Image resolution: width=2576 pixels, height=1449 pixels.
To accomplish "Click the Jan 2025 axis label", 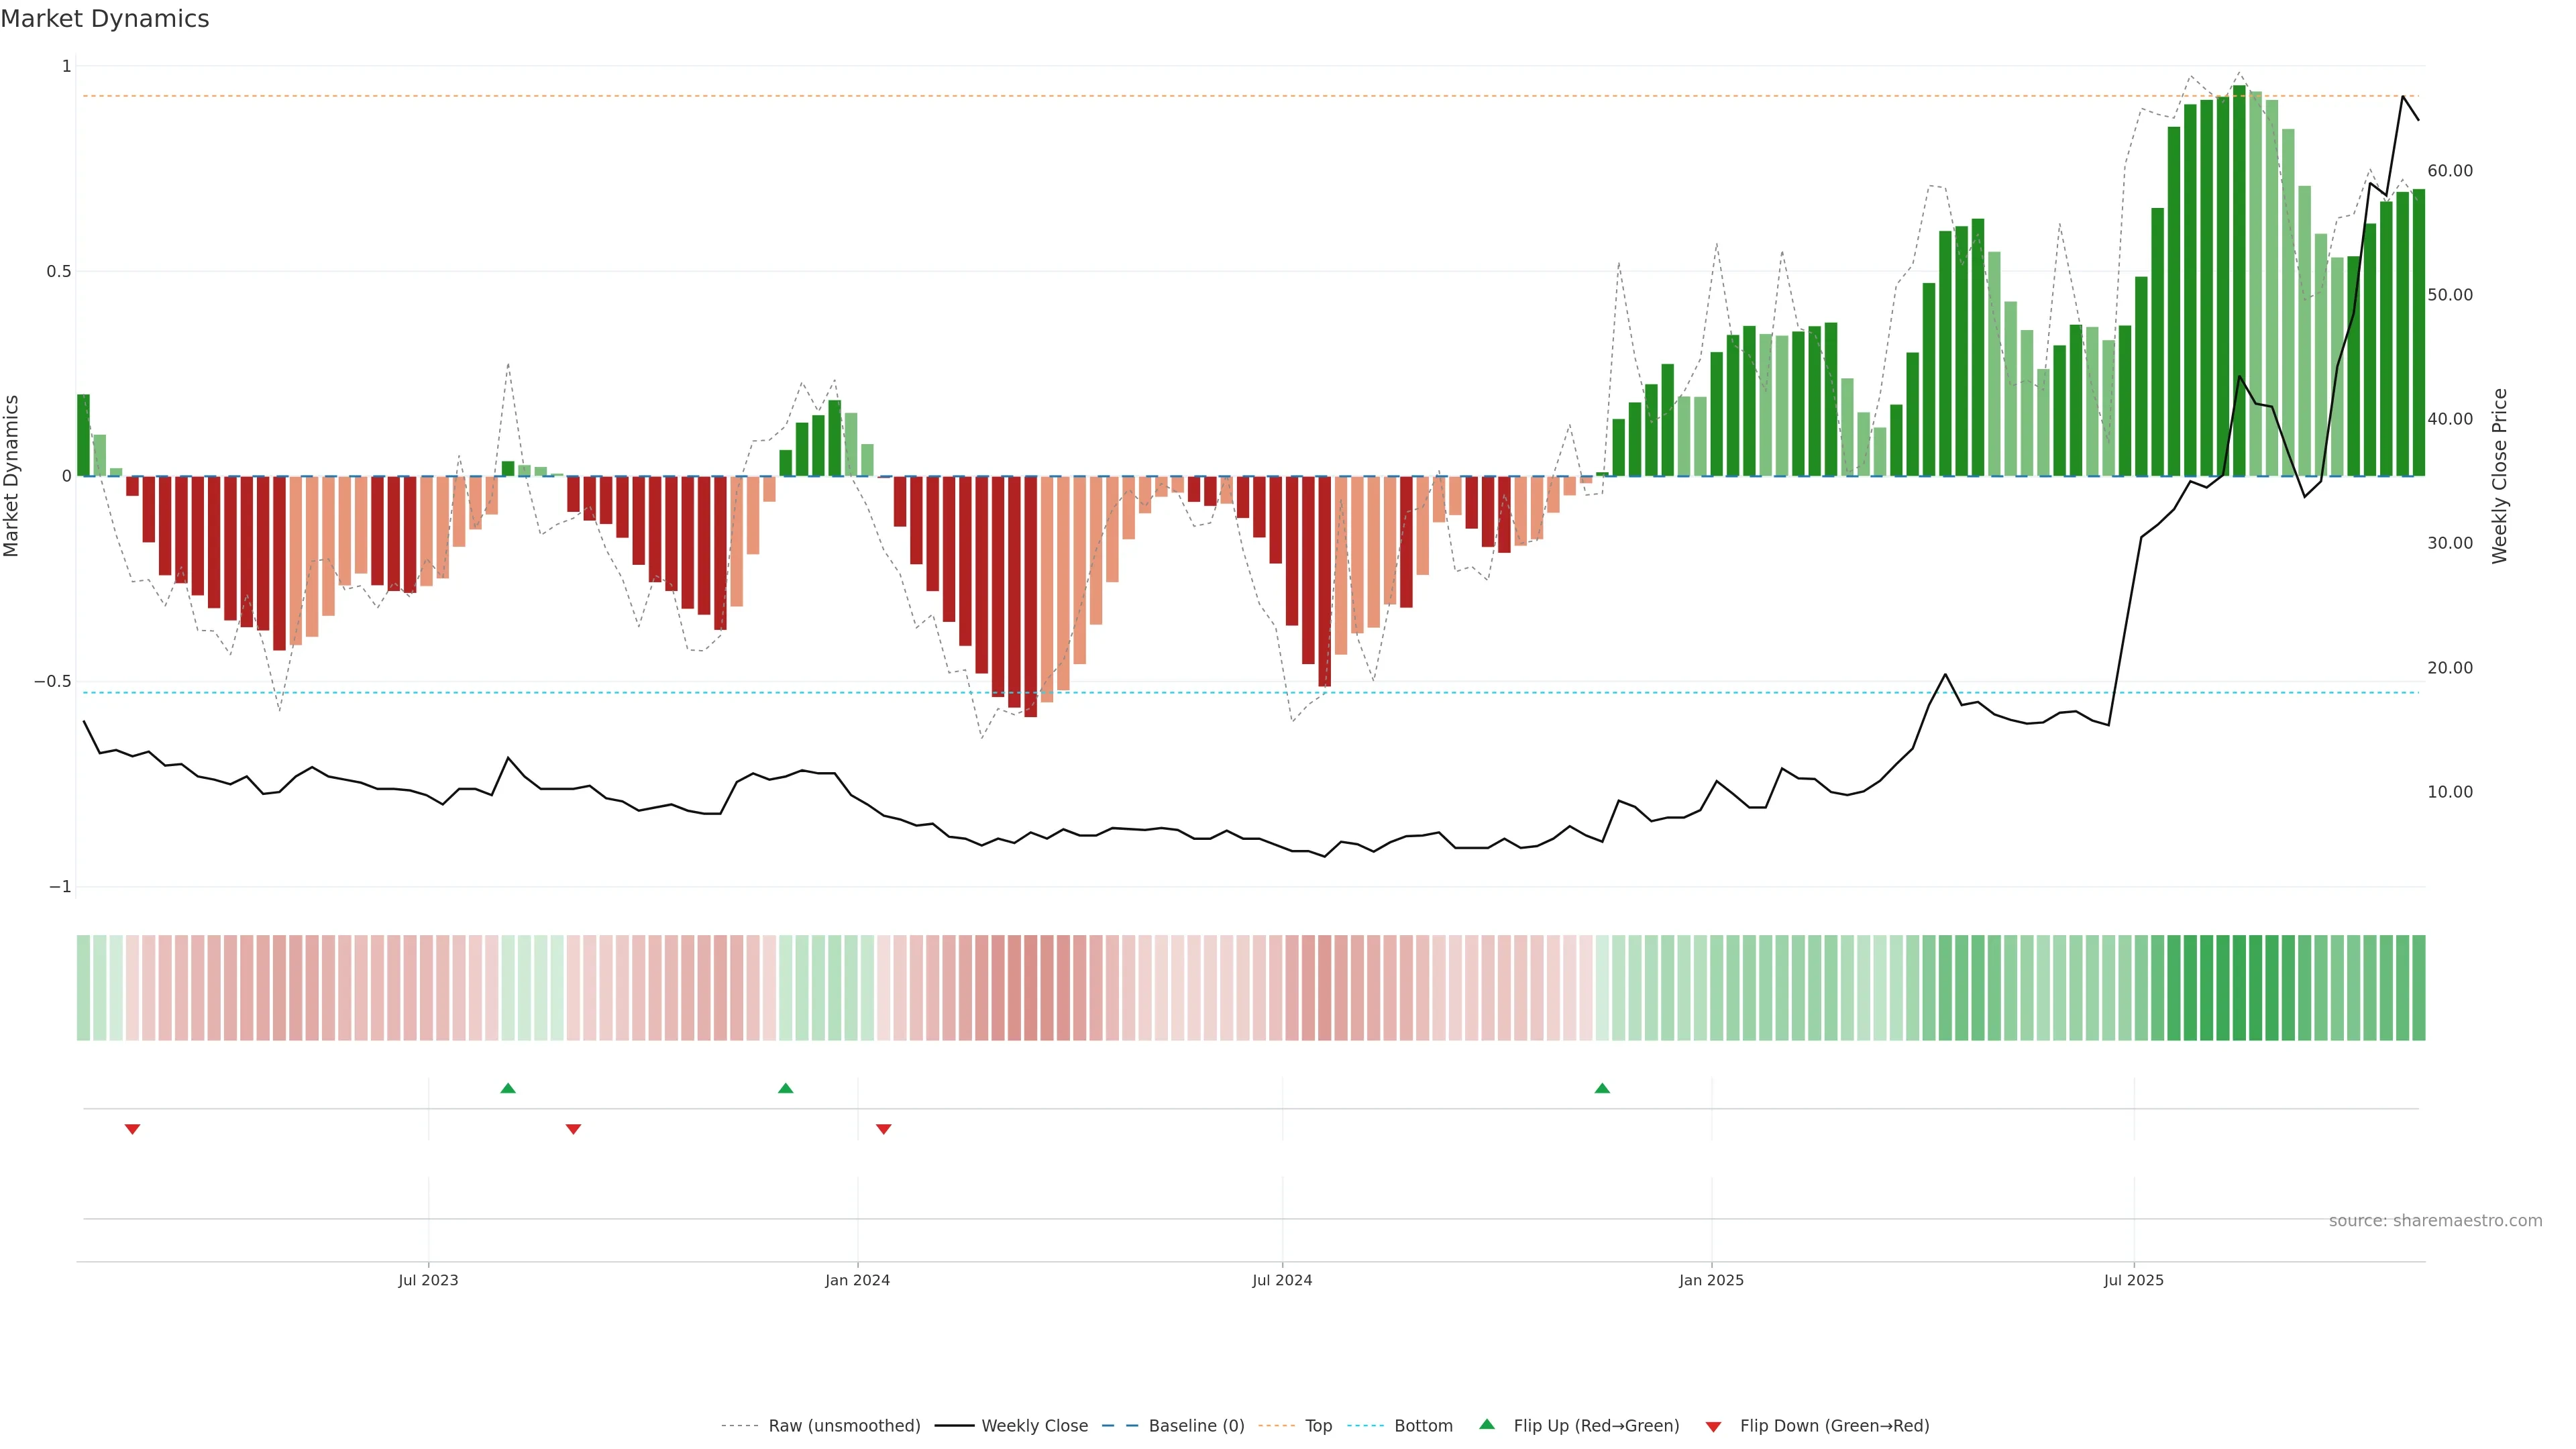I will pyautogui.click(x=1711, y=1280).
